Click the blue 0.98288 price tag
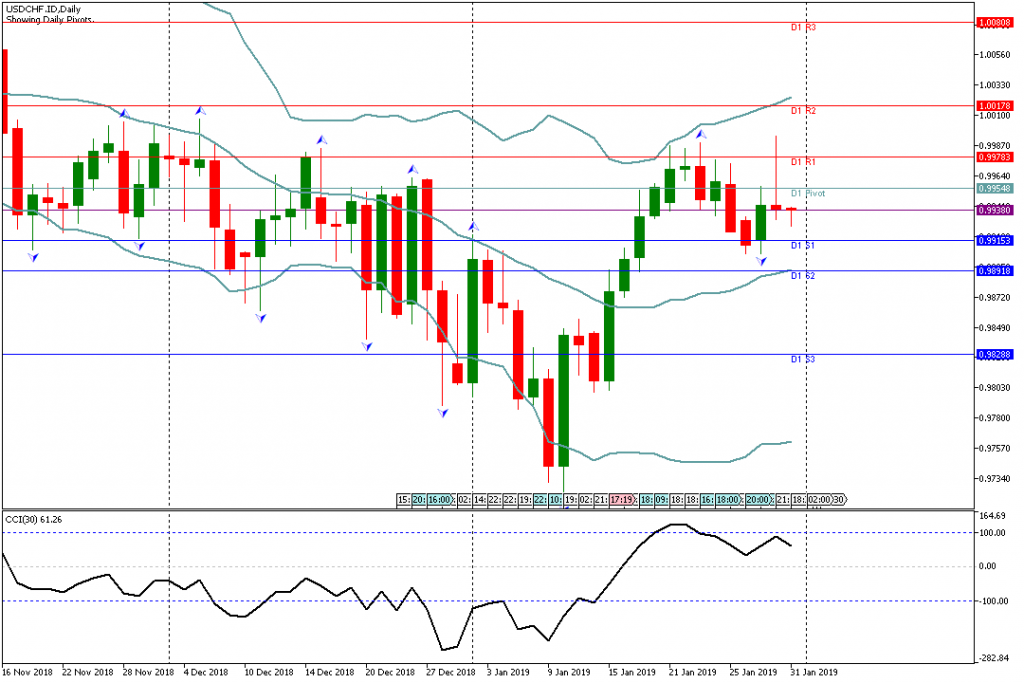This screenshot has height=683, width=1024. pos(997,354)
